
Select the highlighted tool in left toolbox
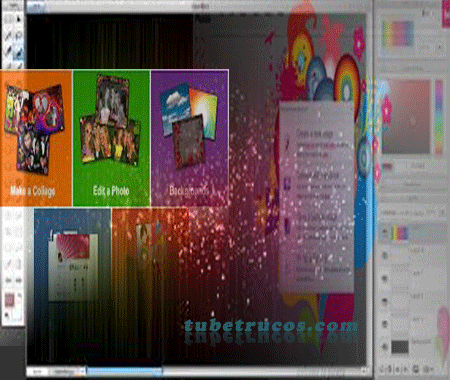pyautogui.click(x=19, y=53)
